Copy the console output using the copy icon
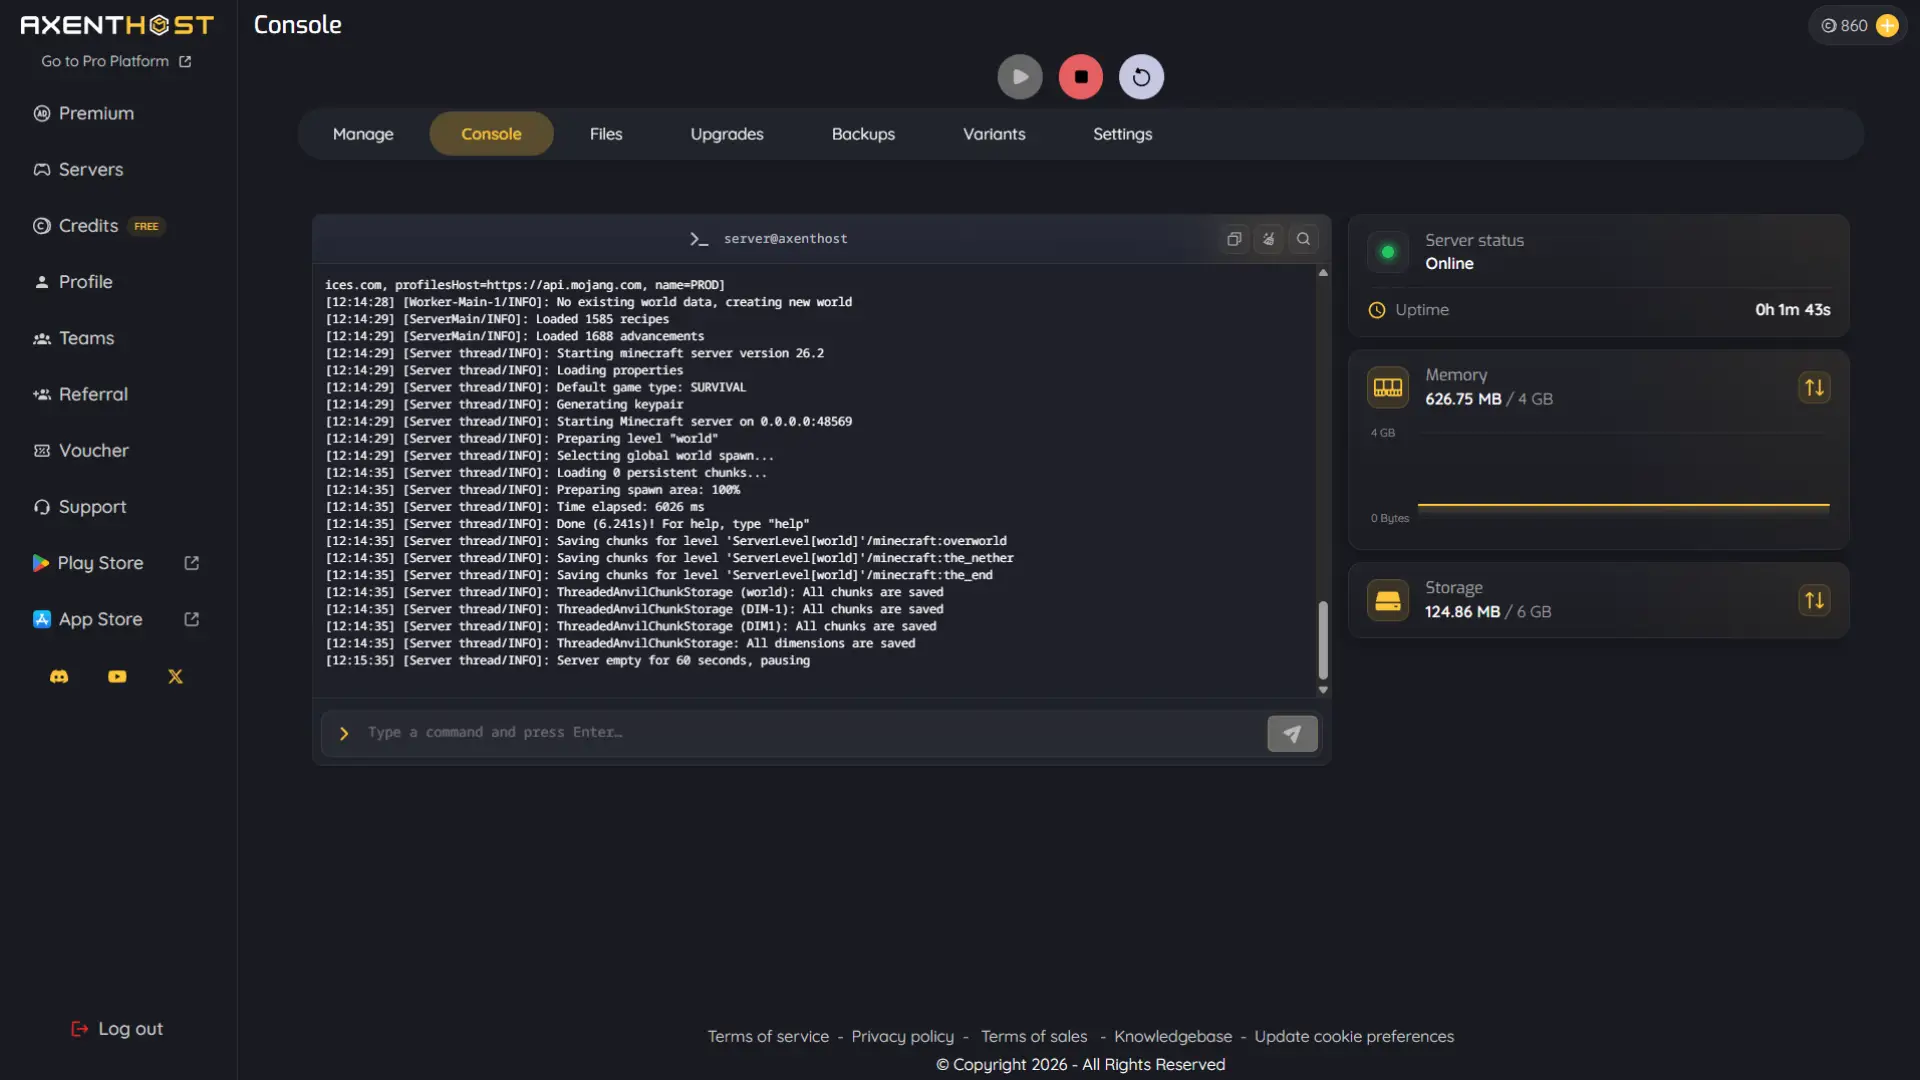This screenshot has width=1920, height=1080. (1234, 239)
